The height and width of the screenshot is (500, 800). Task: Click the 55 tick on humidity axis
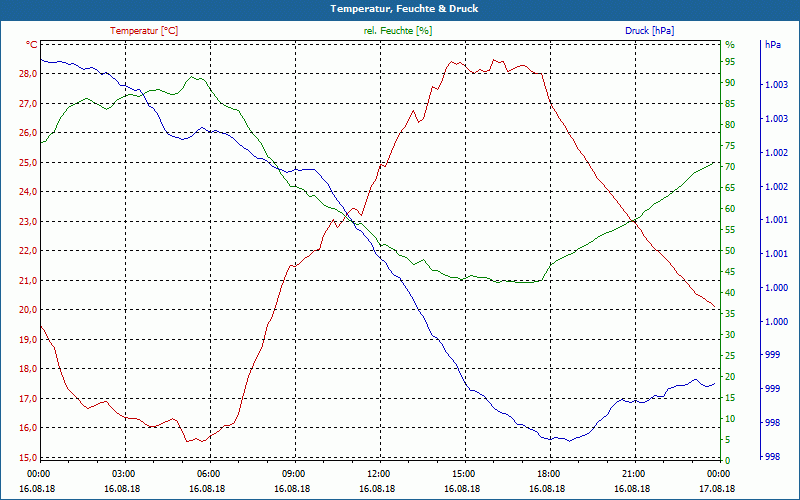click(x=730, y=230)
